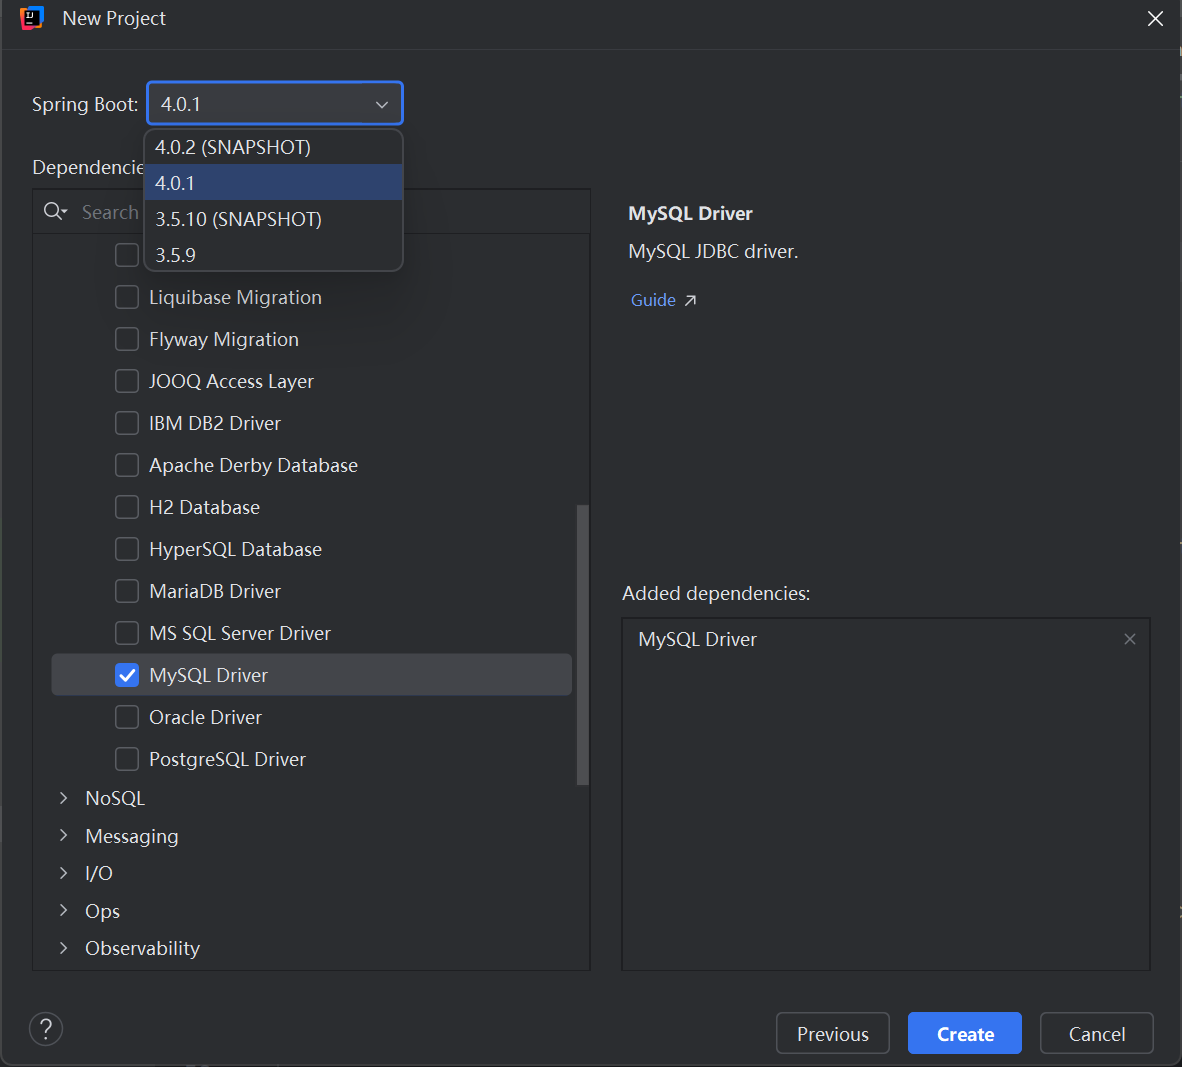This screenshot has height=1067, width=1182.
Task: Check the PostgreSQL Driver checkbox
Action: (127, 759)
